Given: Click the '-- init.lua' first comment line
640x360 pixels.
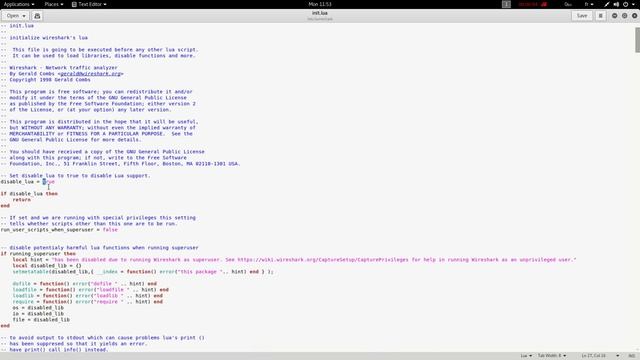Looking at the screenshot, I should [17, 26].
